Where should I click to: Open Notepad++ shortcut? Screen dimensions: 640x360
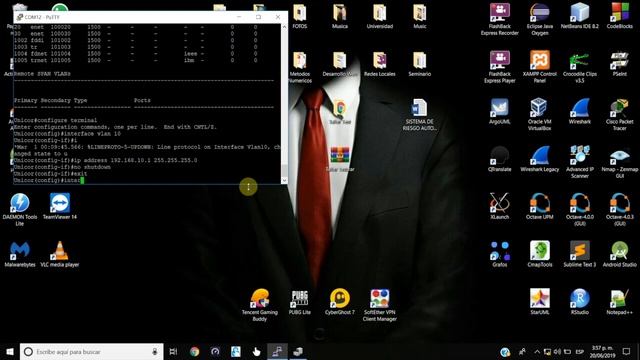pos(620,302)
